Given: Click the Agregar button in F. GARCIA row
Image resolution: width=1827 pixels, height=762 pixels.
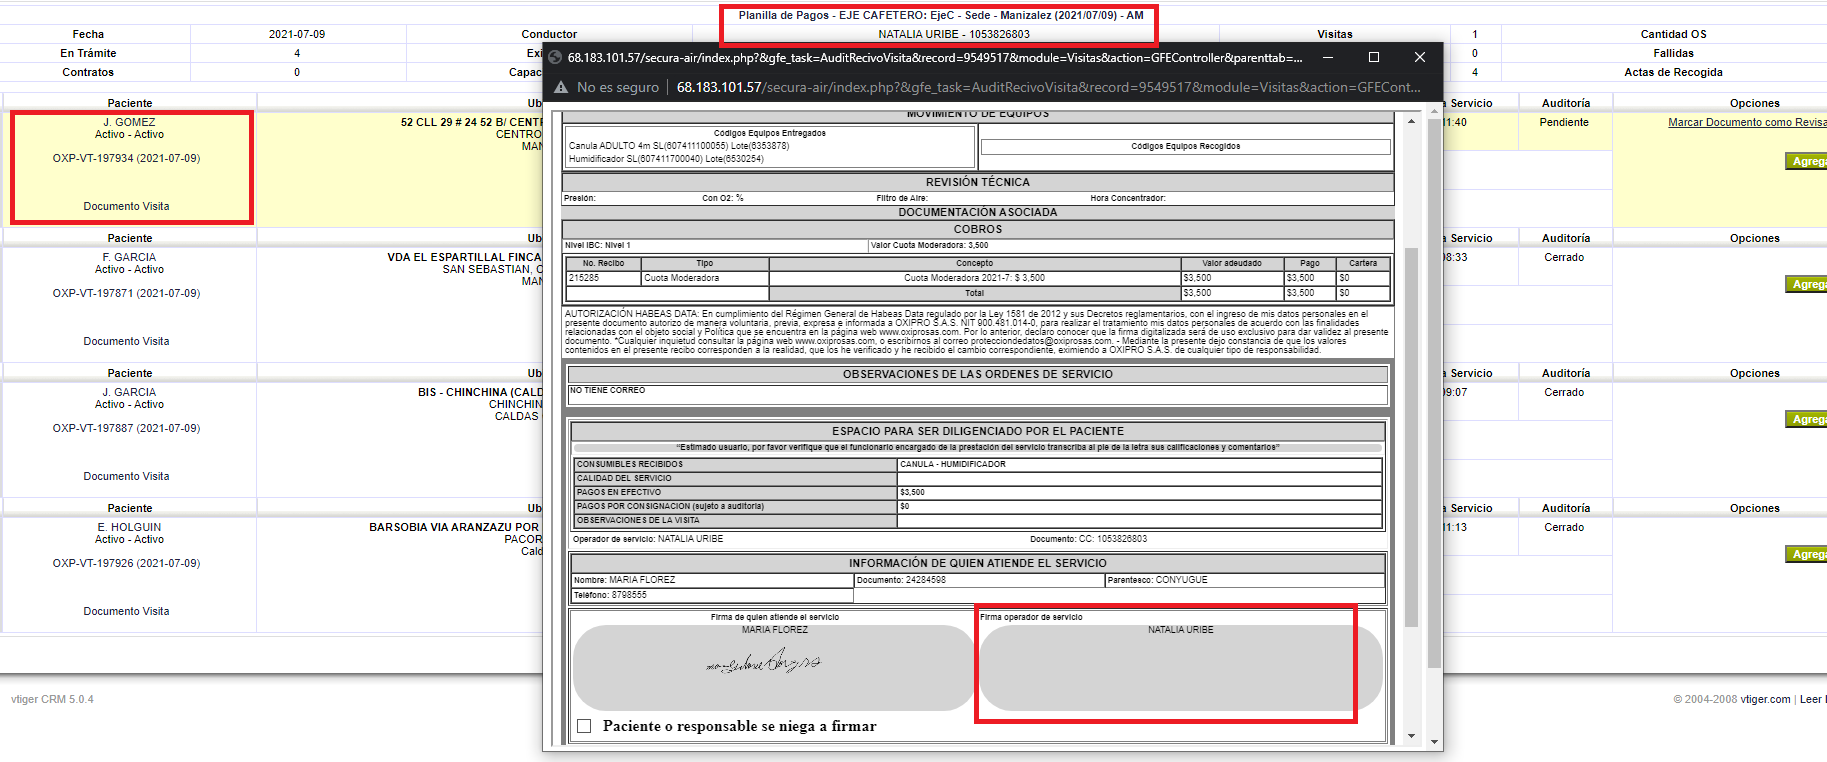Looking at the screenshot, I should pyautogui.click(x=1806, y=284).
